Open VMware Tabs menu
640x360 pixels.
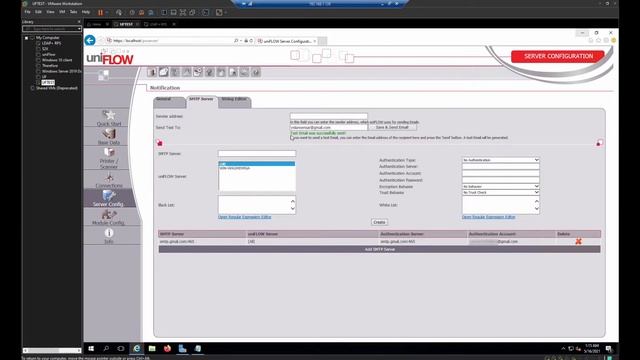point(73,12)
